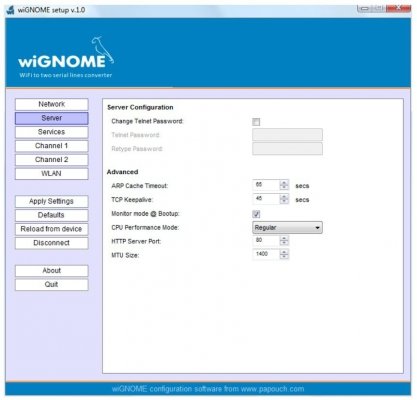Select the Server settings page
The image size is (417, 400).
tap(52, 118)
